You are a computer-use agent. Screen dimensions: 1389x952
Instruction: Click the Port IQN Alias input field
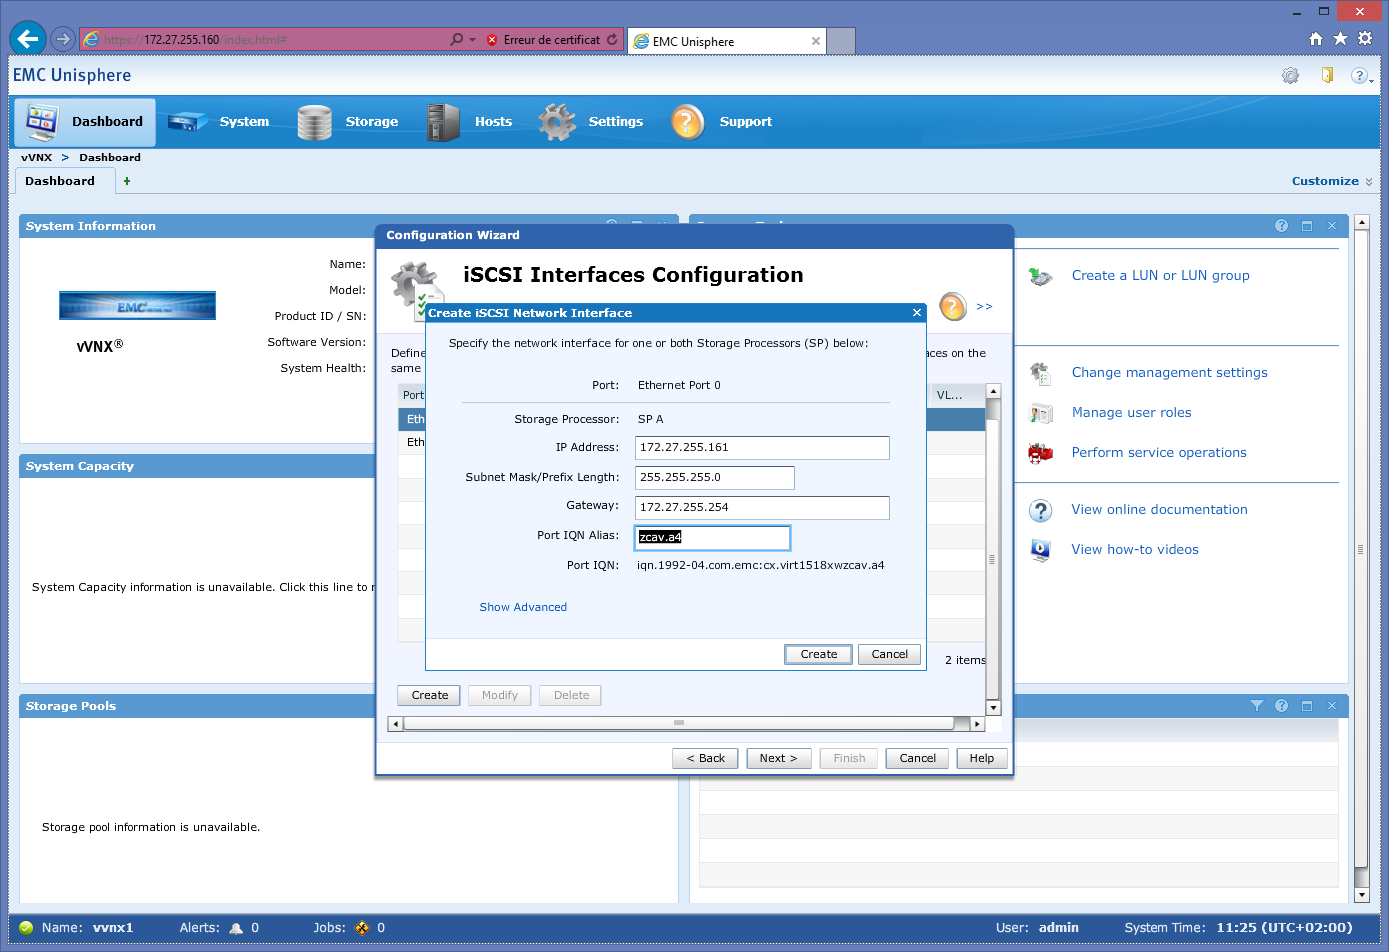tap(712, 538)
